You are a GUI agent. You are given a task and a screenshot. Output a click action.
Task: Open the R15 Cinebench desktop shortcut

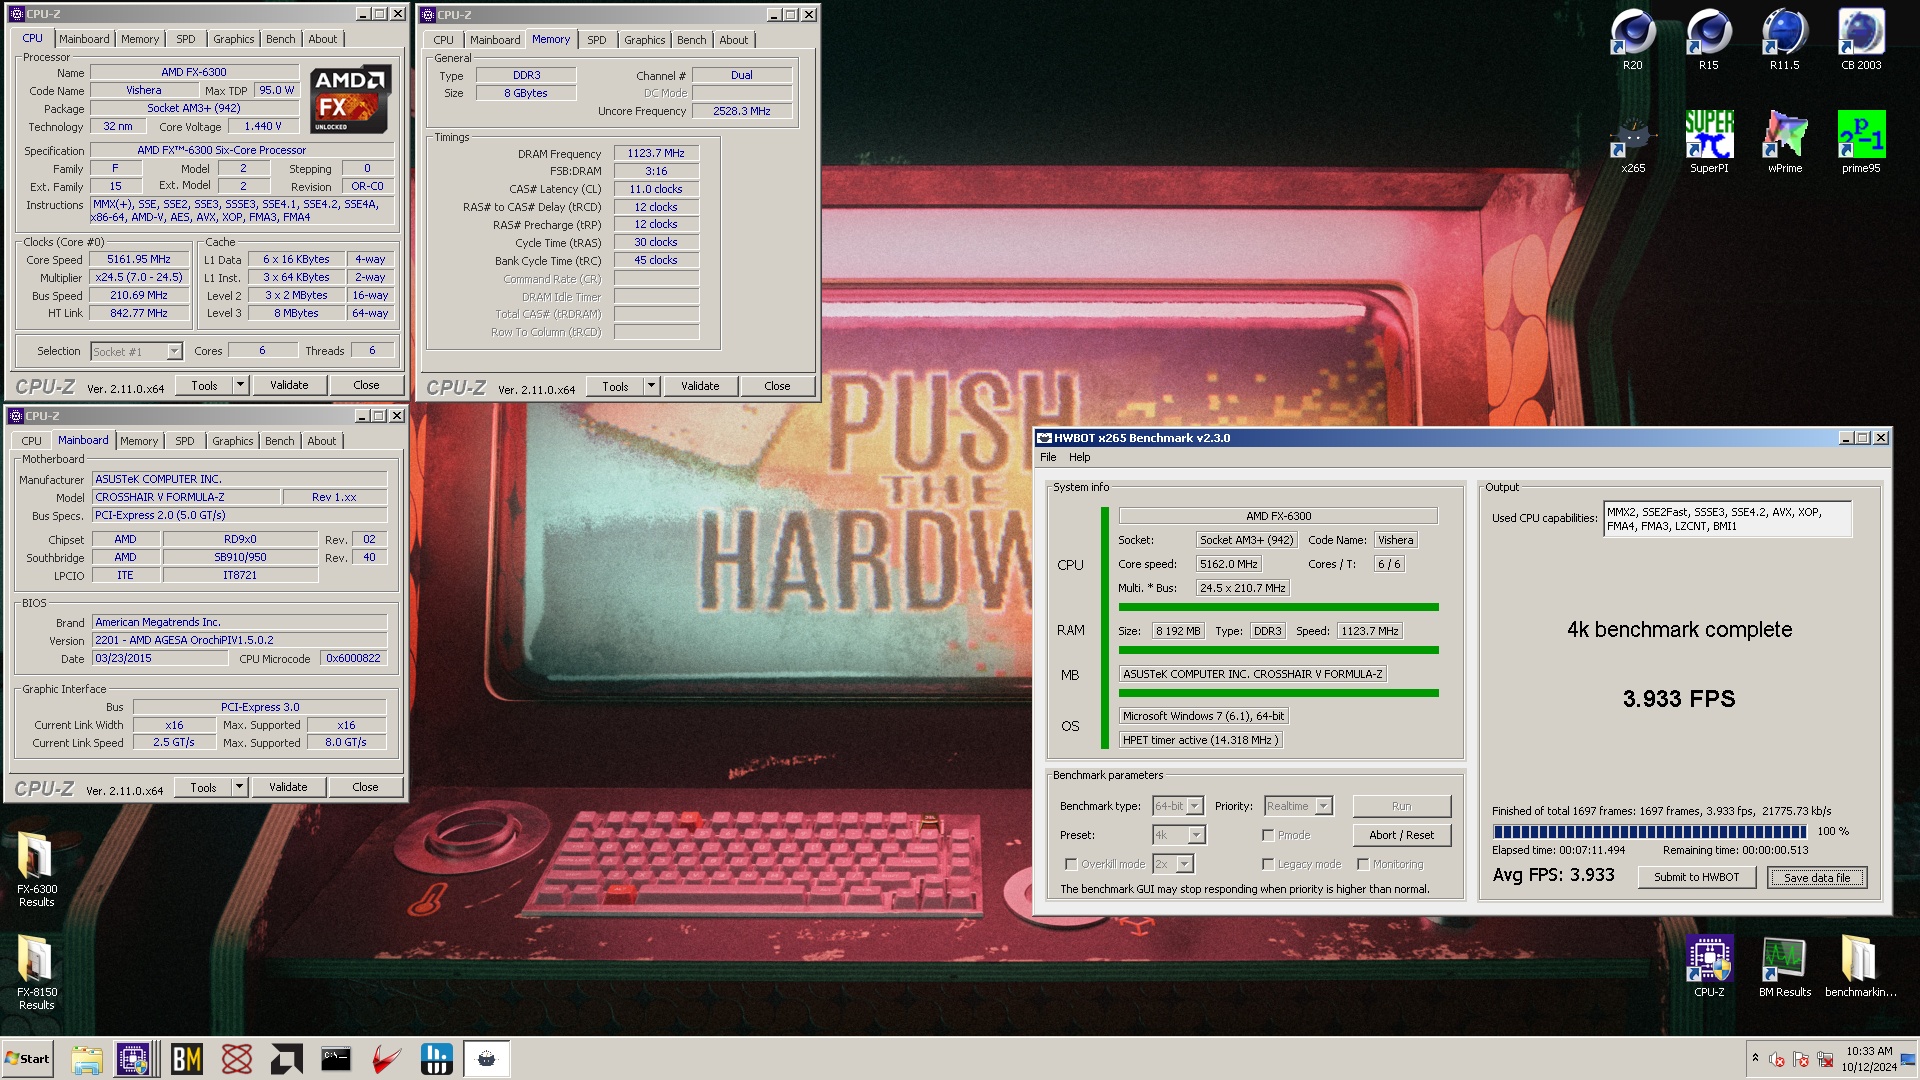click(1708, 40)
